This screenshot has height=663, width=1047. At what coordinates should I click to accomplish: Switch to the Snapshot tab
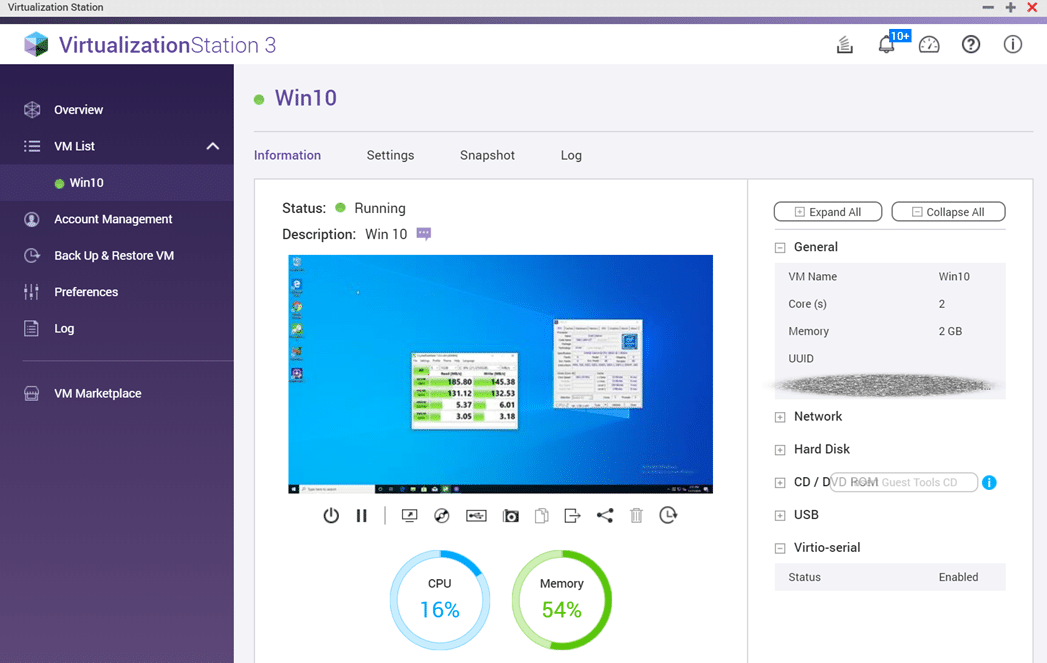[487, 155]
